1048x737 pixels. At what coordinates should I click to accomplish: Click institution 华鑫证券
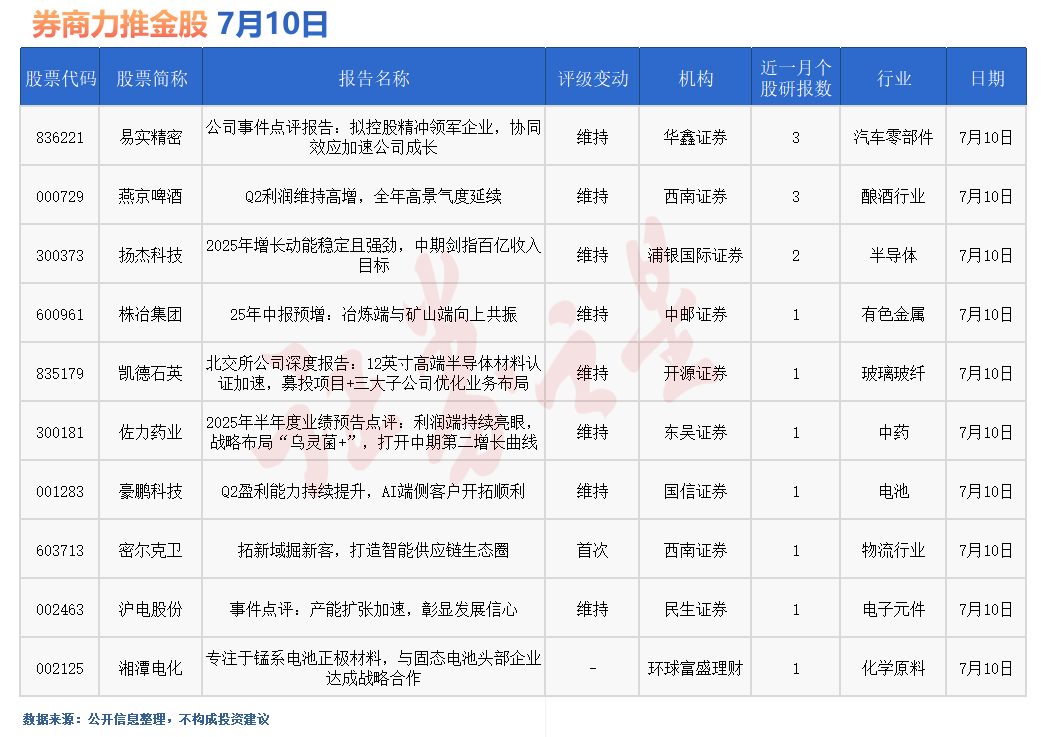pos(695,138)
